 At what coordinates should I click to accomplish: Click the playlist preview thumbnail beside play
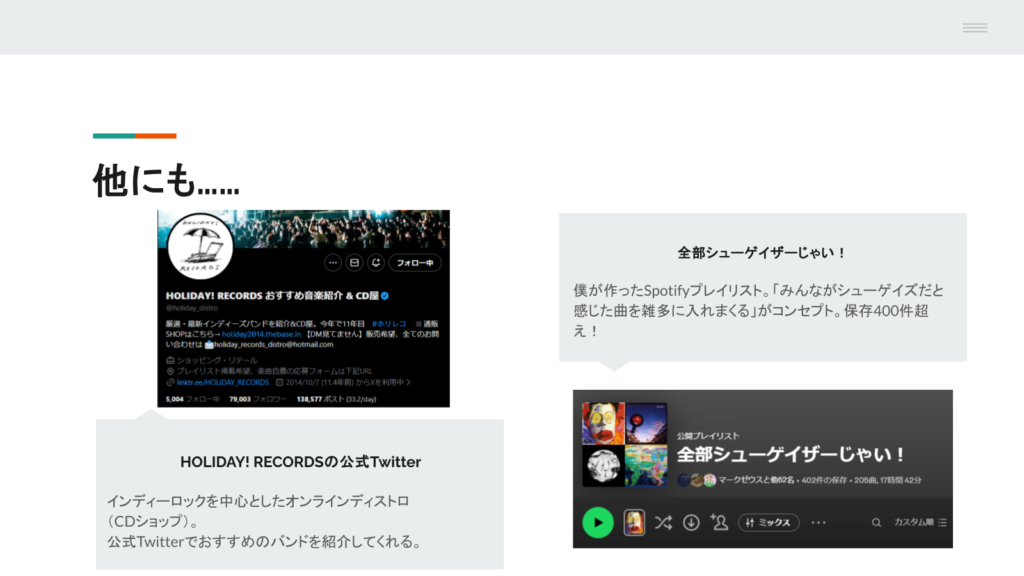click(634, 522)
